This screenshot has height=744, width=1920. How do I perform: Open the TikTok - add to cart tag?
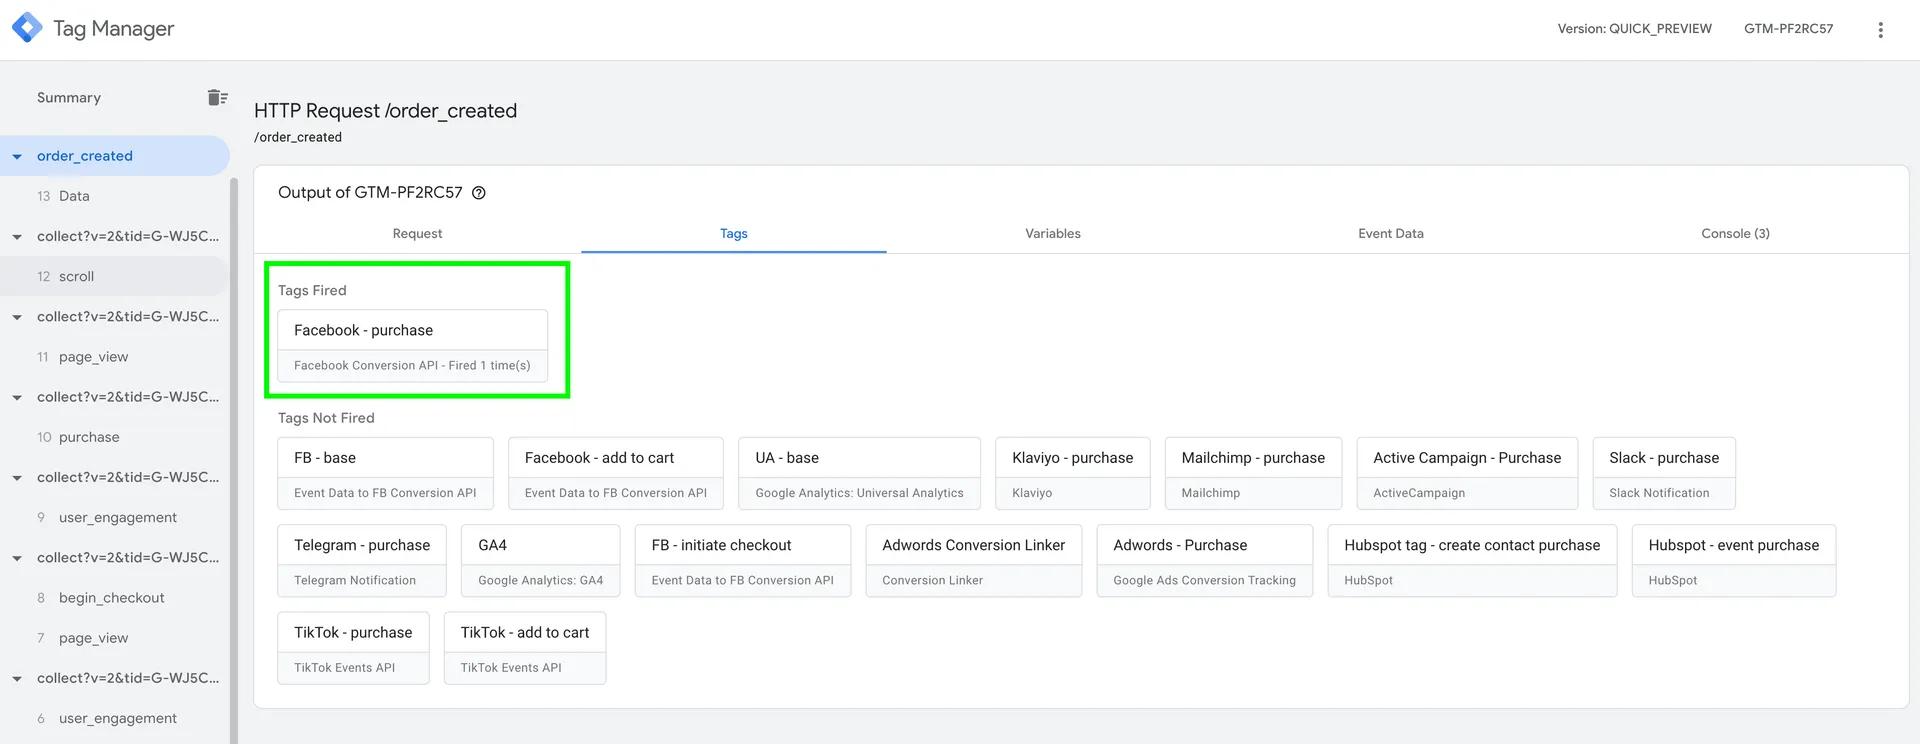[x=525, y=648]
